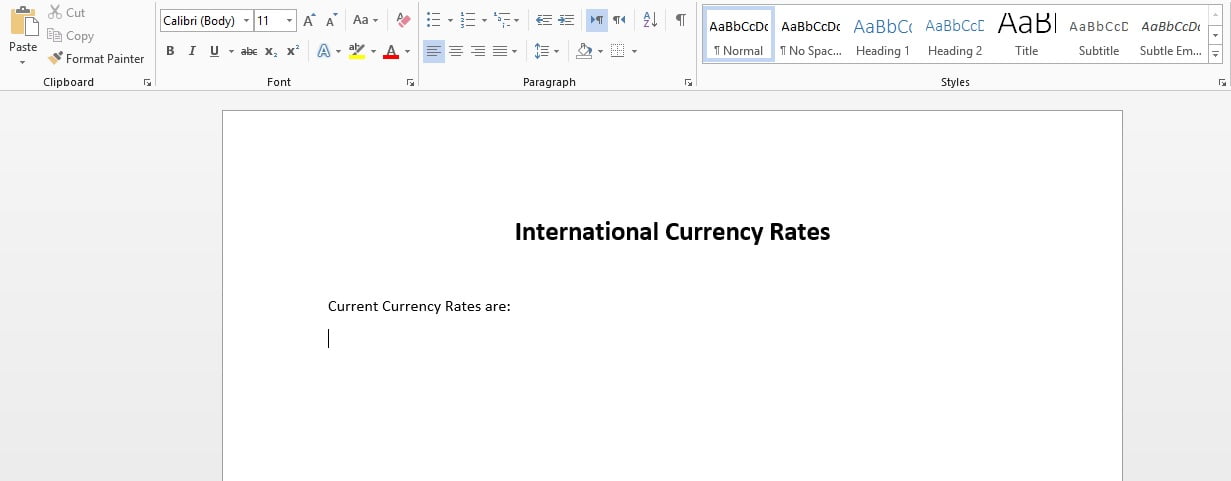This screenshot has height=481, width=1231.
Task: Click the Borders icon
Action: 618,51
